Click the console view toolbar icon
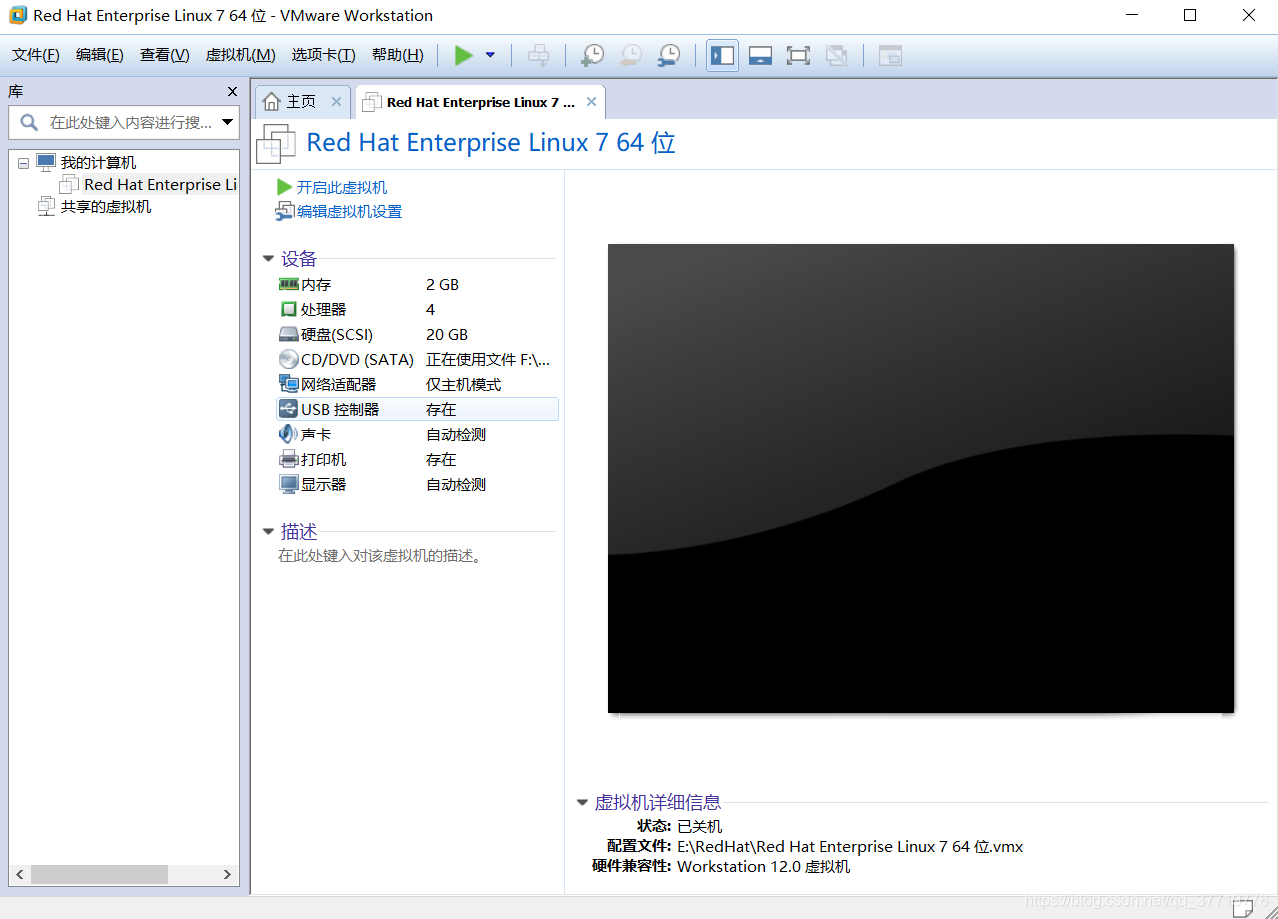This screenshot has height=919, width=1278. click(x=890, y=55)
